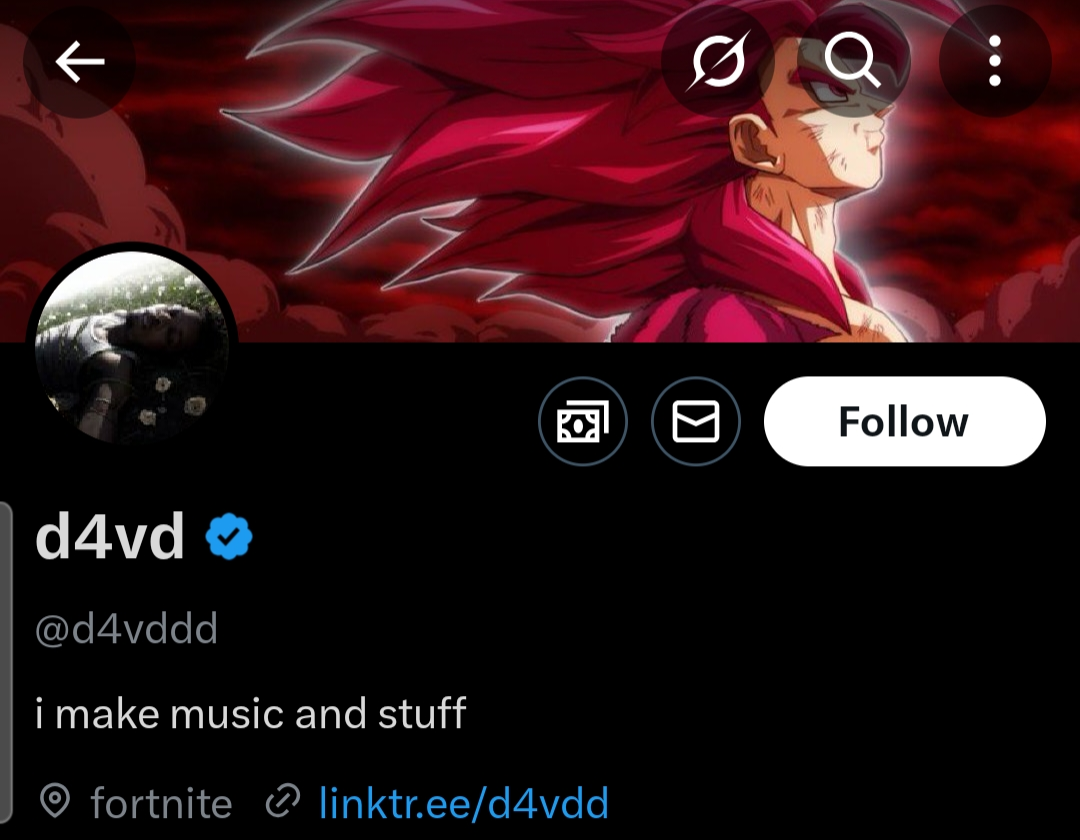
Task: Tap the chain link icon
Action: pos(283,801)
